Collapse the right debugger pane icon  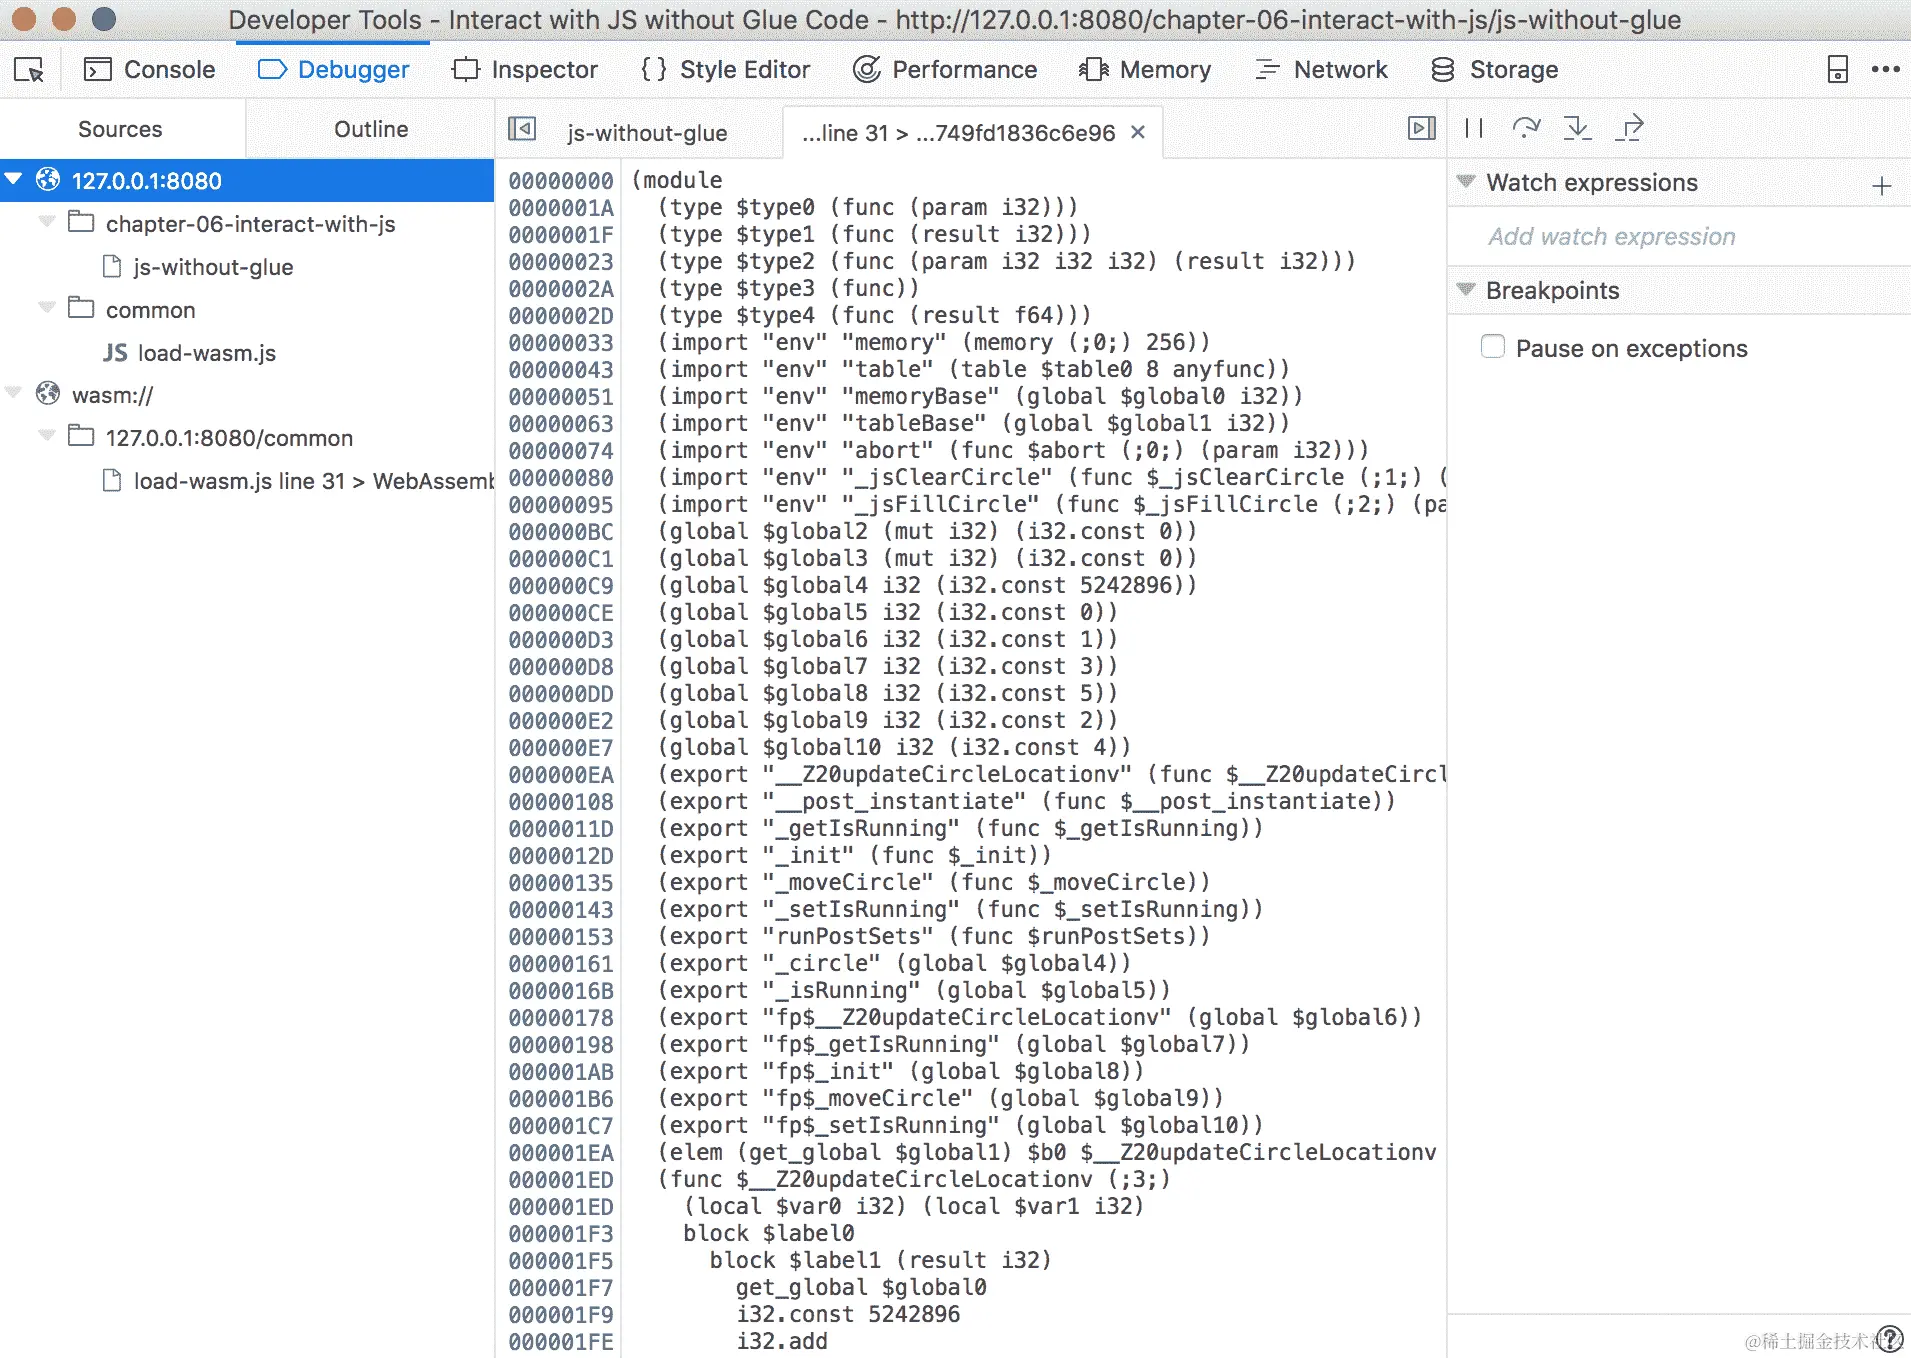[x=1421, y=128]
